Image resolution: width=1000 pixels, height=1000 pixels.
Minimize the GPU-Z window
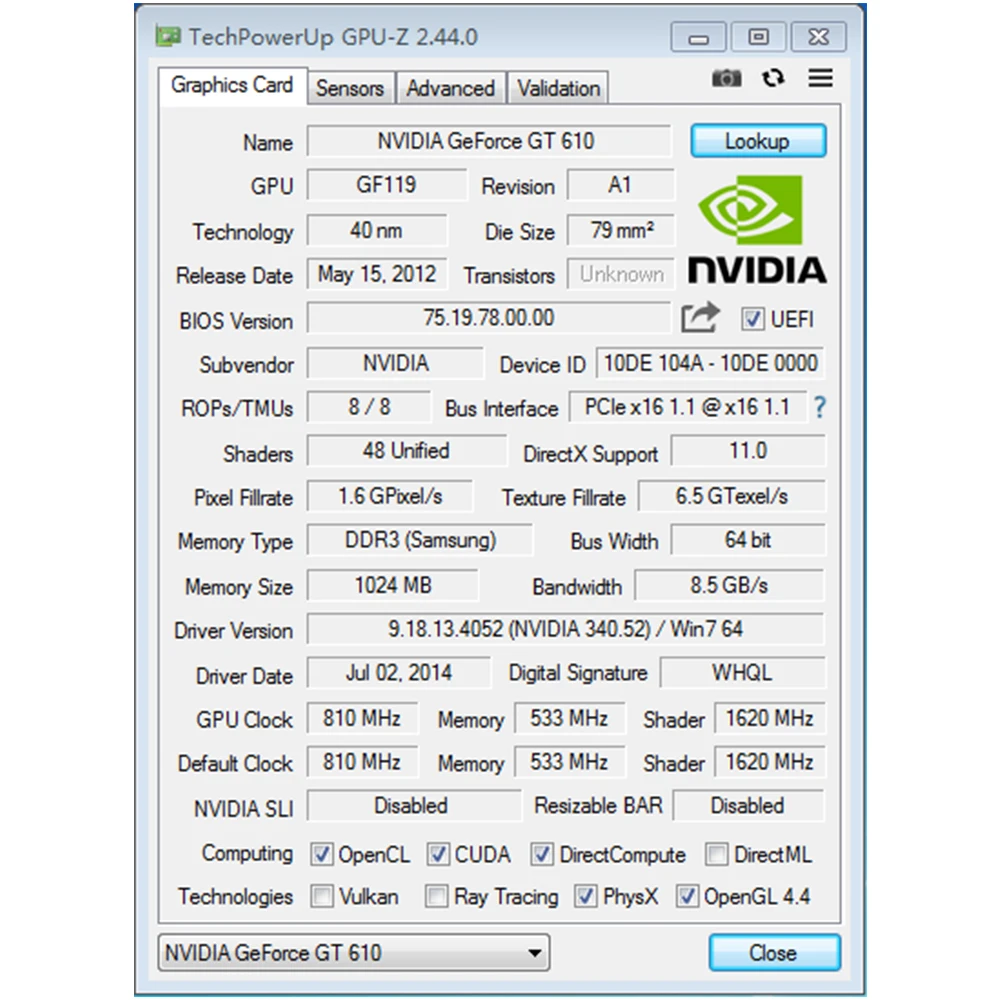698,37
